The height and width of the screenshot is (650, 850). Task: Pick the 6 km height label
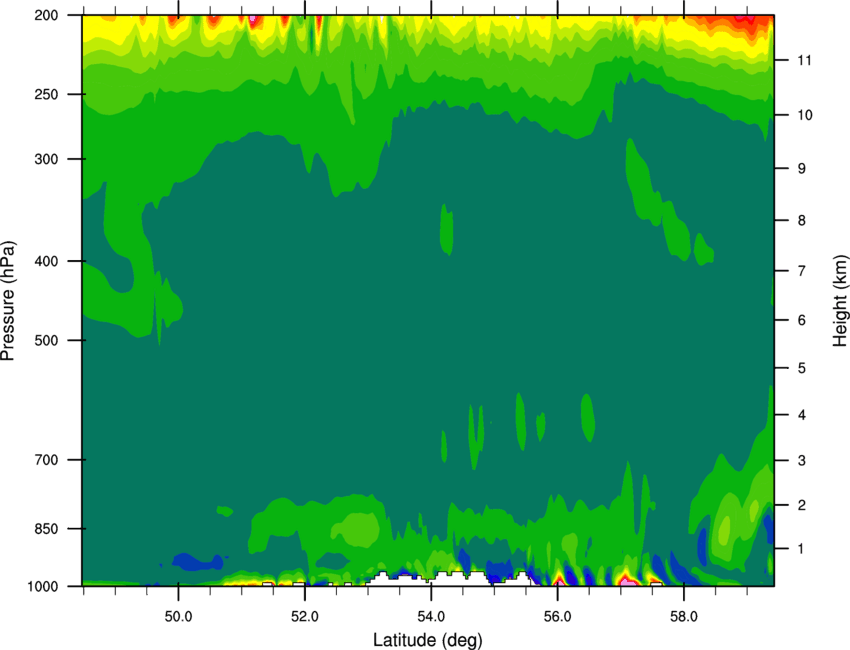(802, 320)
